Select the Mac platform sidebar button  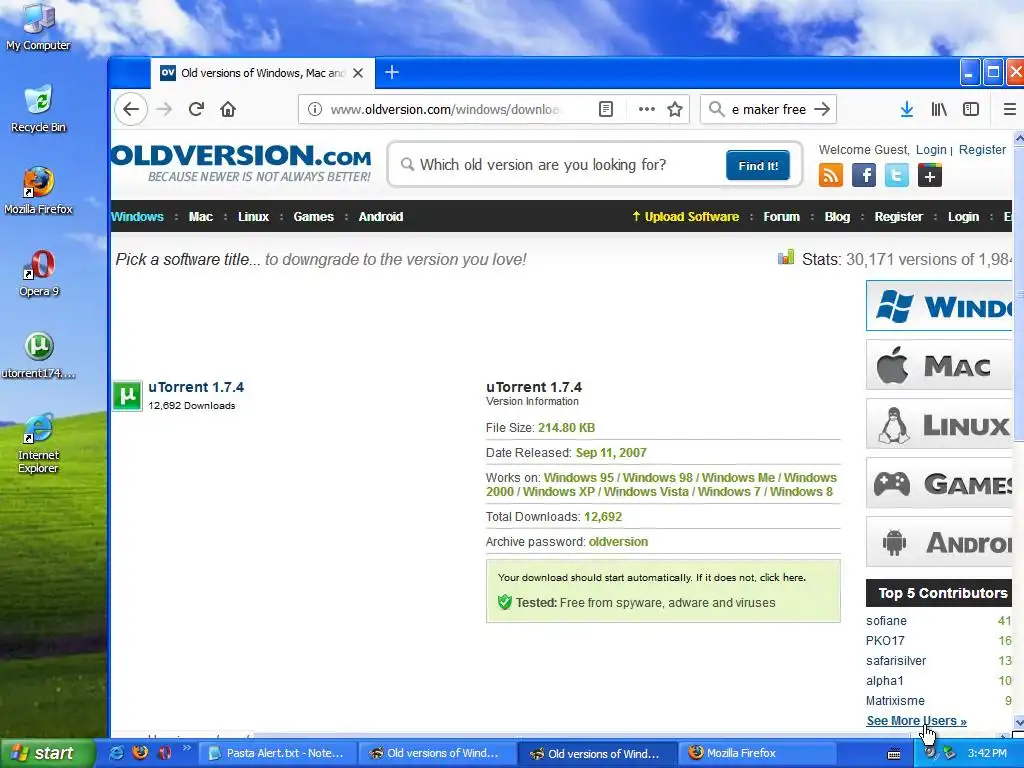(939, 365)
